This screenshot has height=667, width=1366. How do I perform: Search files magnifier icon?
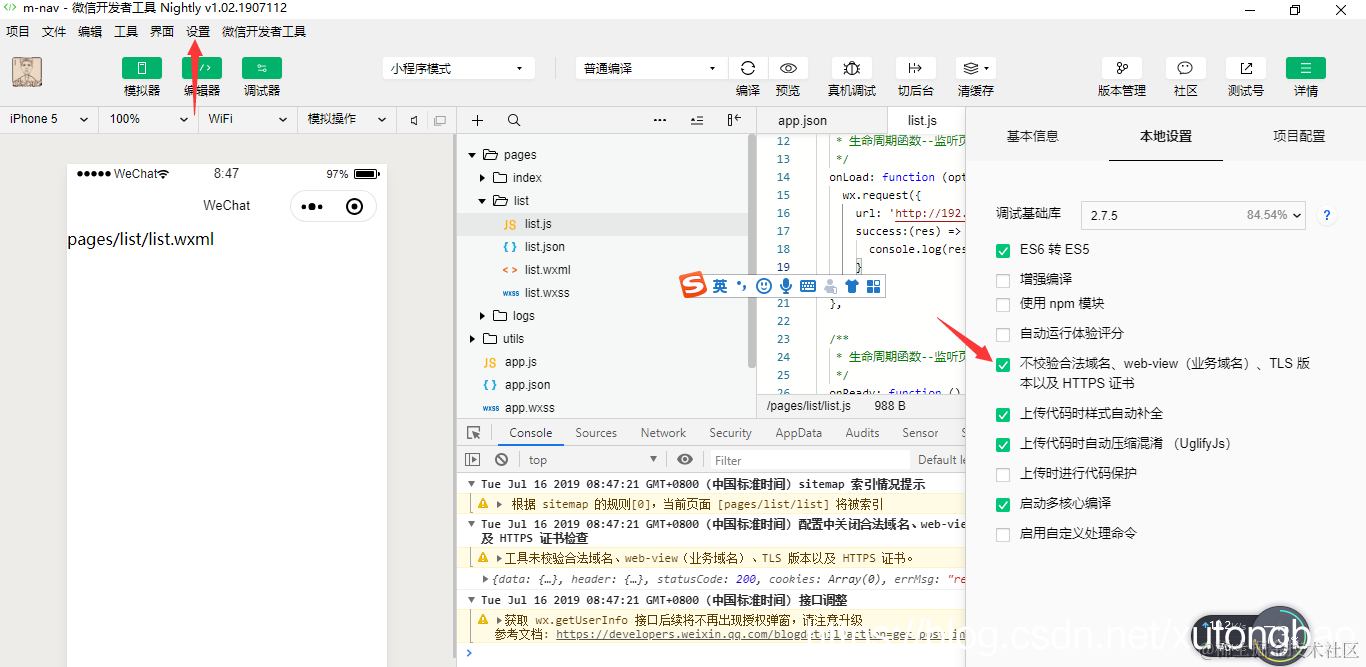tap(513, 120)
